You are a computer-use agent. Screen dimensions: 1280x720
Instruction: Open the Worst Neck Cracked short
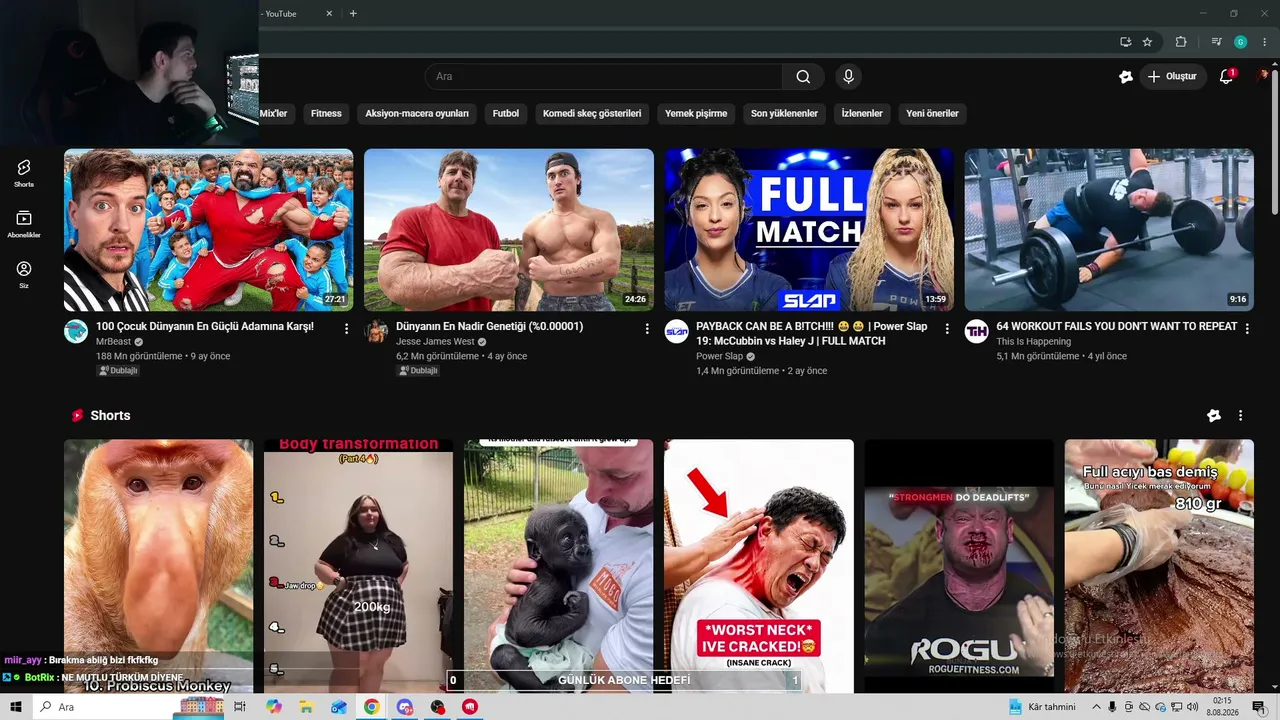tap(759, 566)
